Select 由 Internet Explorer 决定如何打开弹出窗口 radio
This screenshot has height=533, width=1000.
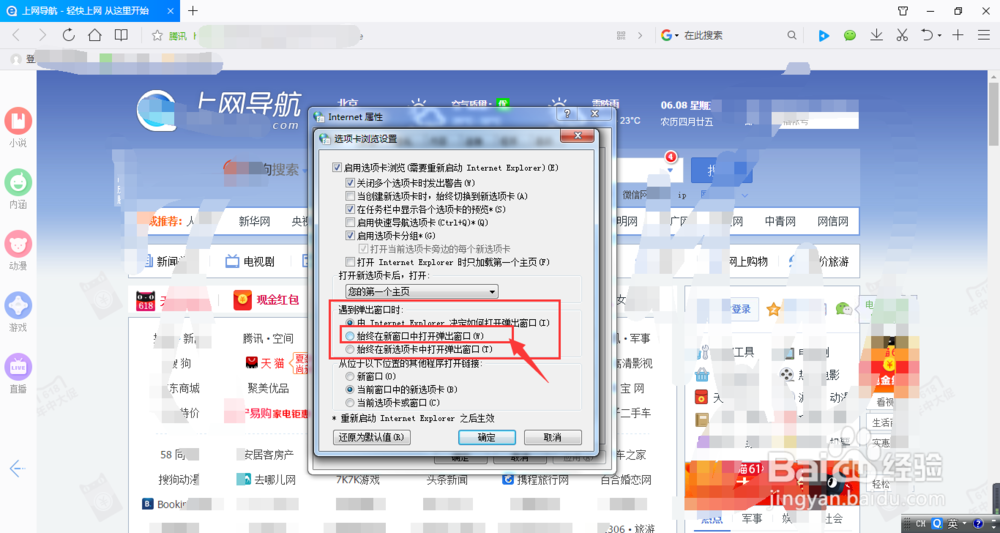[x=349, y=323]
